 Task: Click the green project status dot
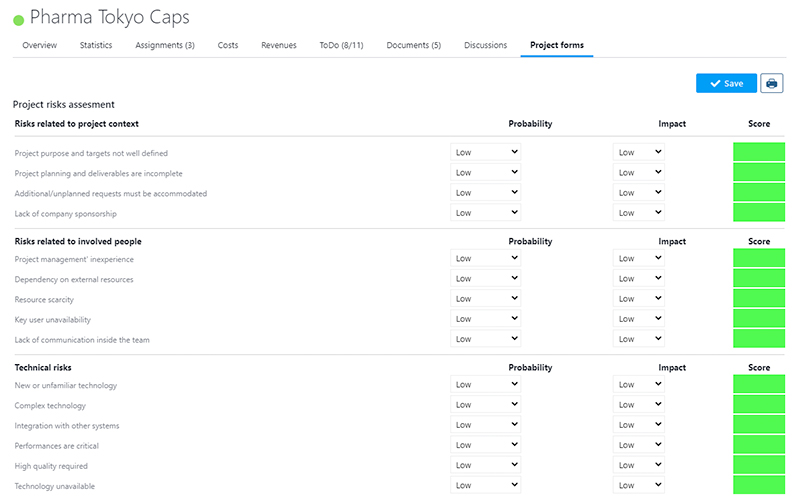[x=18, y=19]
